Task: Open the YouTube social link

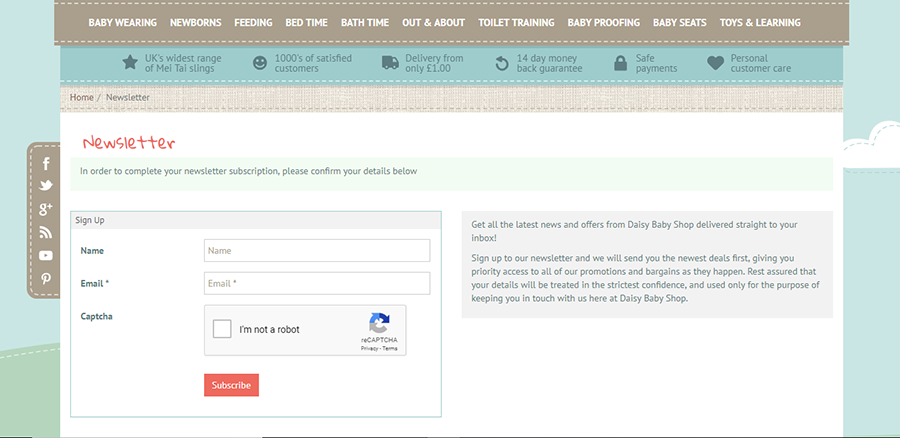Action: 46,255
